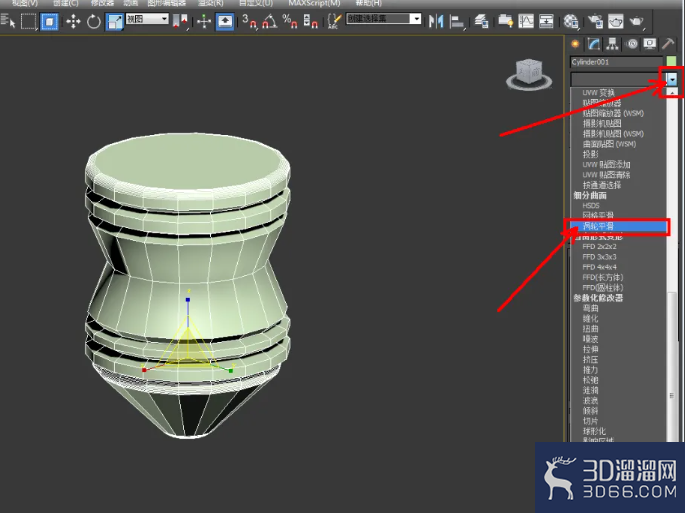Select UVW 贴图添加 modifier
This screenshot has width=685, height=513.
click(606, 164)
